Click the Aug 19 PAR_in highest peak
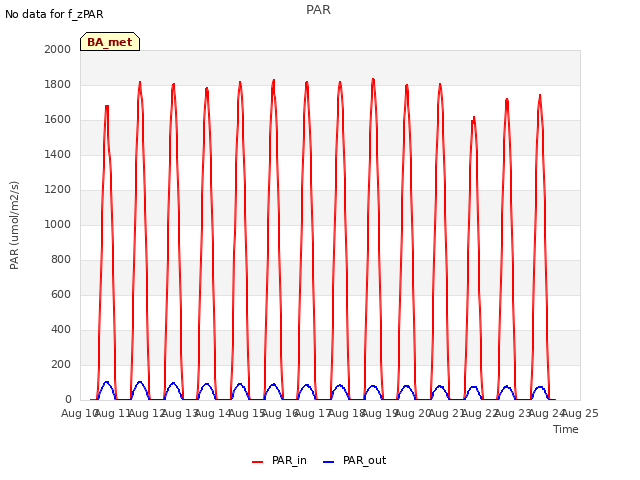 [x=373, y=80]
